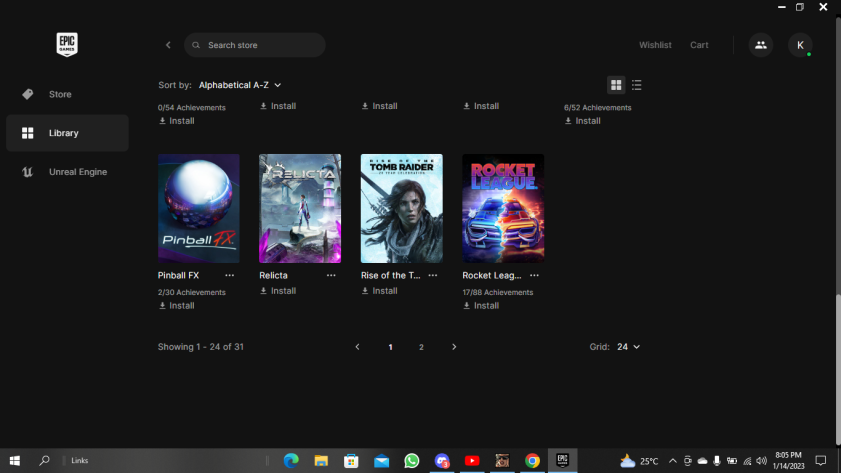The image size is (841, 473).
Task: Click 17/88 Achievements under Rocket League
Action: (498, 293)
